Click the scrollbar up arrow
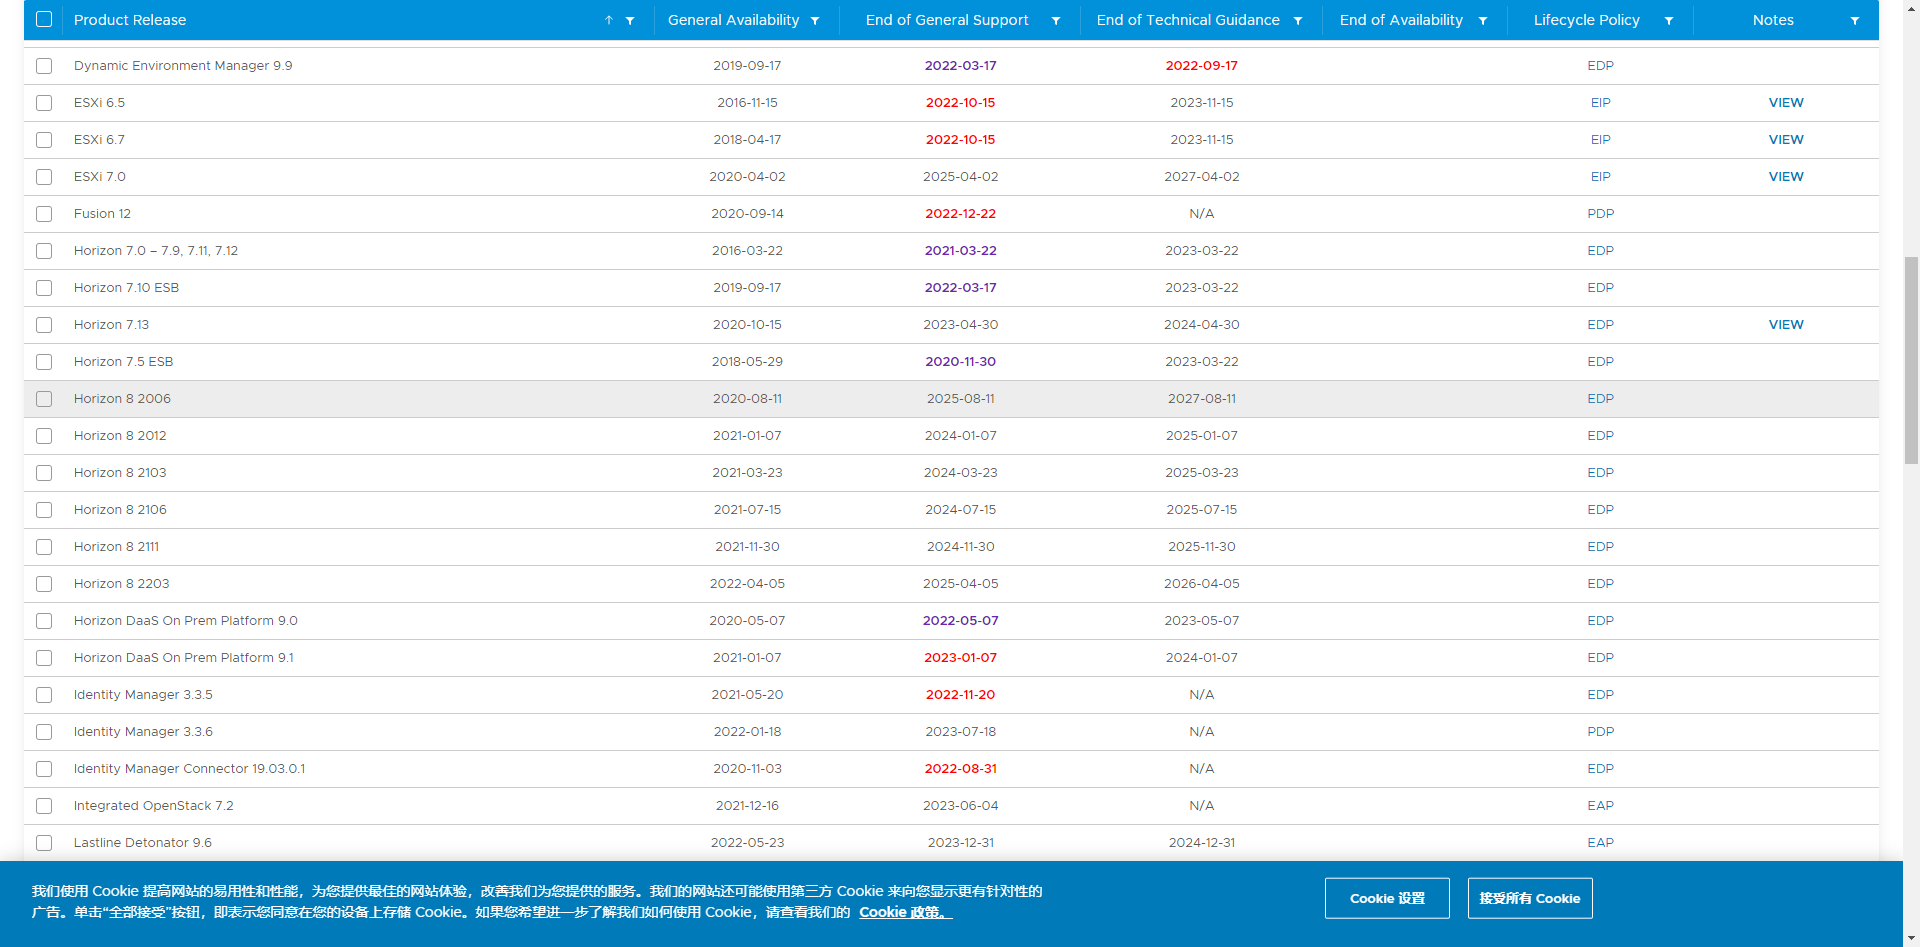 tap(1911, 7)
